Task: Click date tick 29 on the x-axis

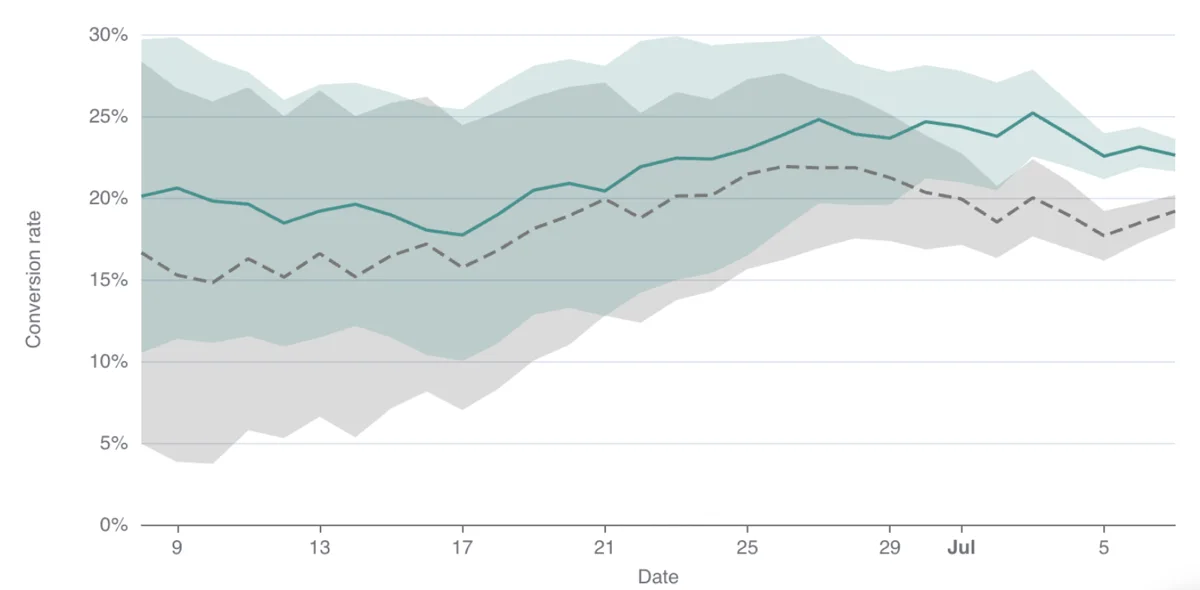Action: coord(890,548)
